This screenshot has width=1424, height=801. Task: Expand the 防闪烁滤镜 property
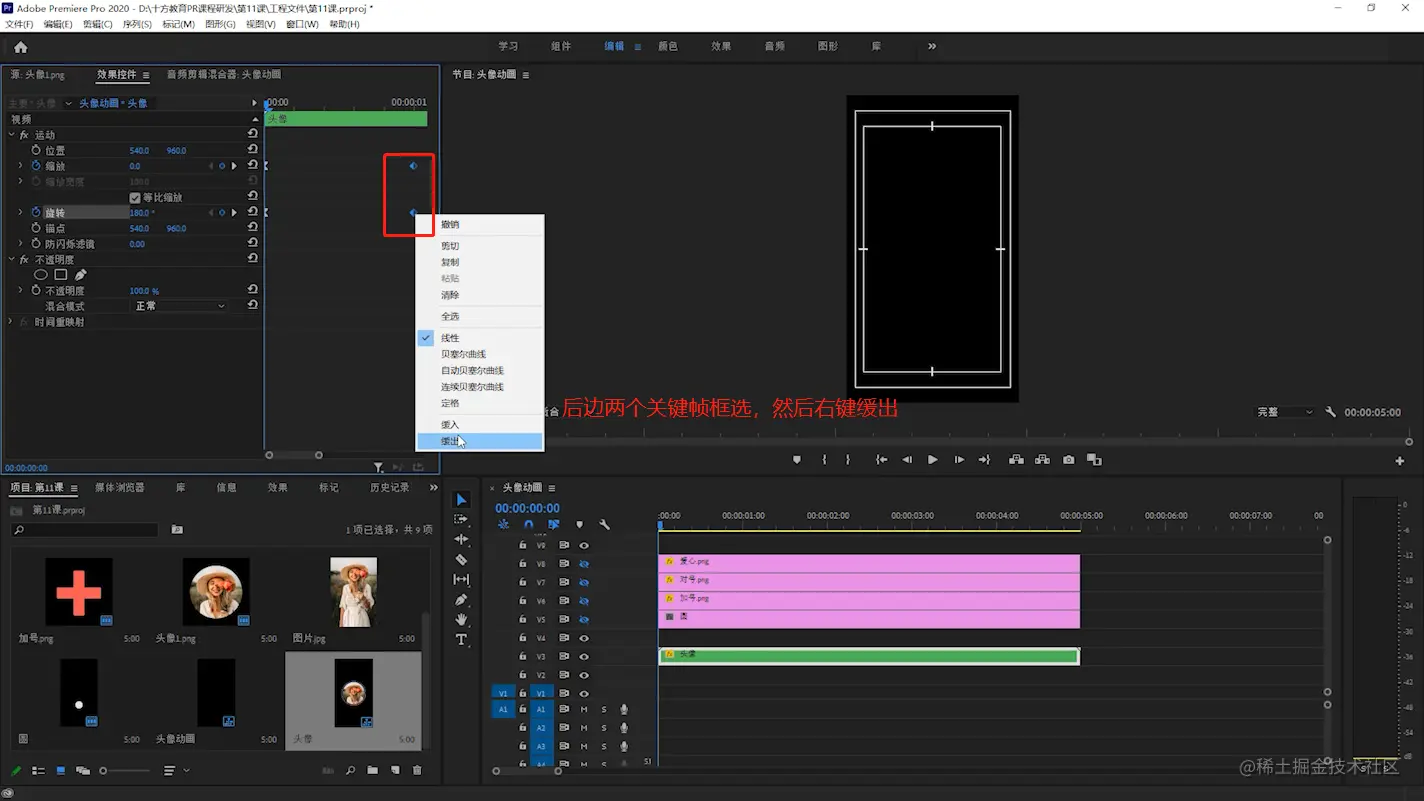coord(20,244)
